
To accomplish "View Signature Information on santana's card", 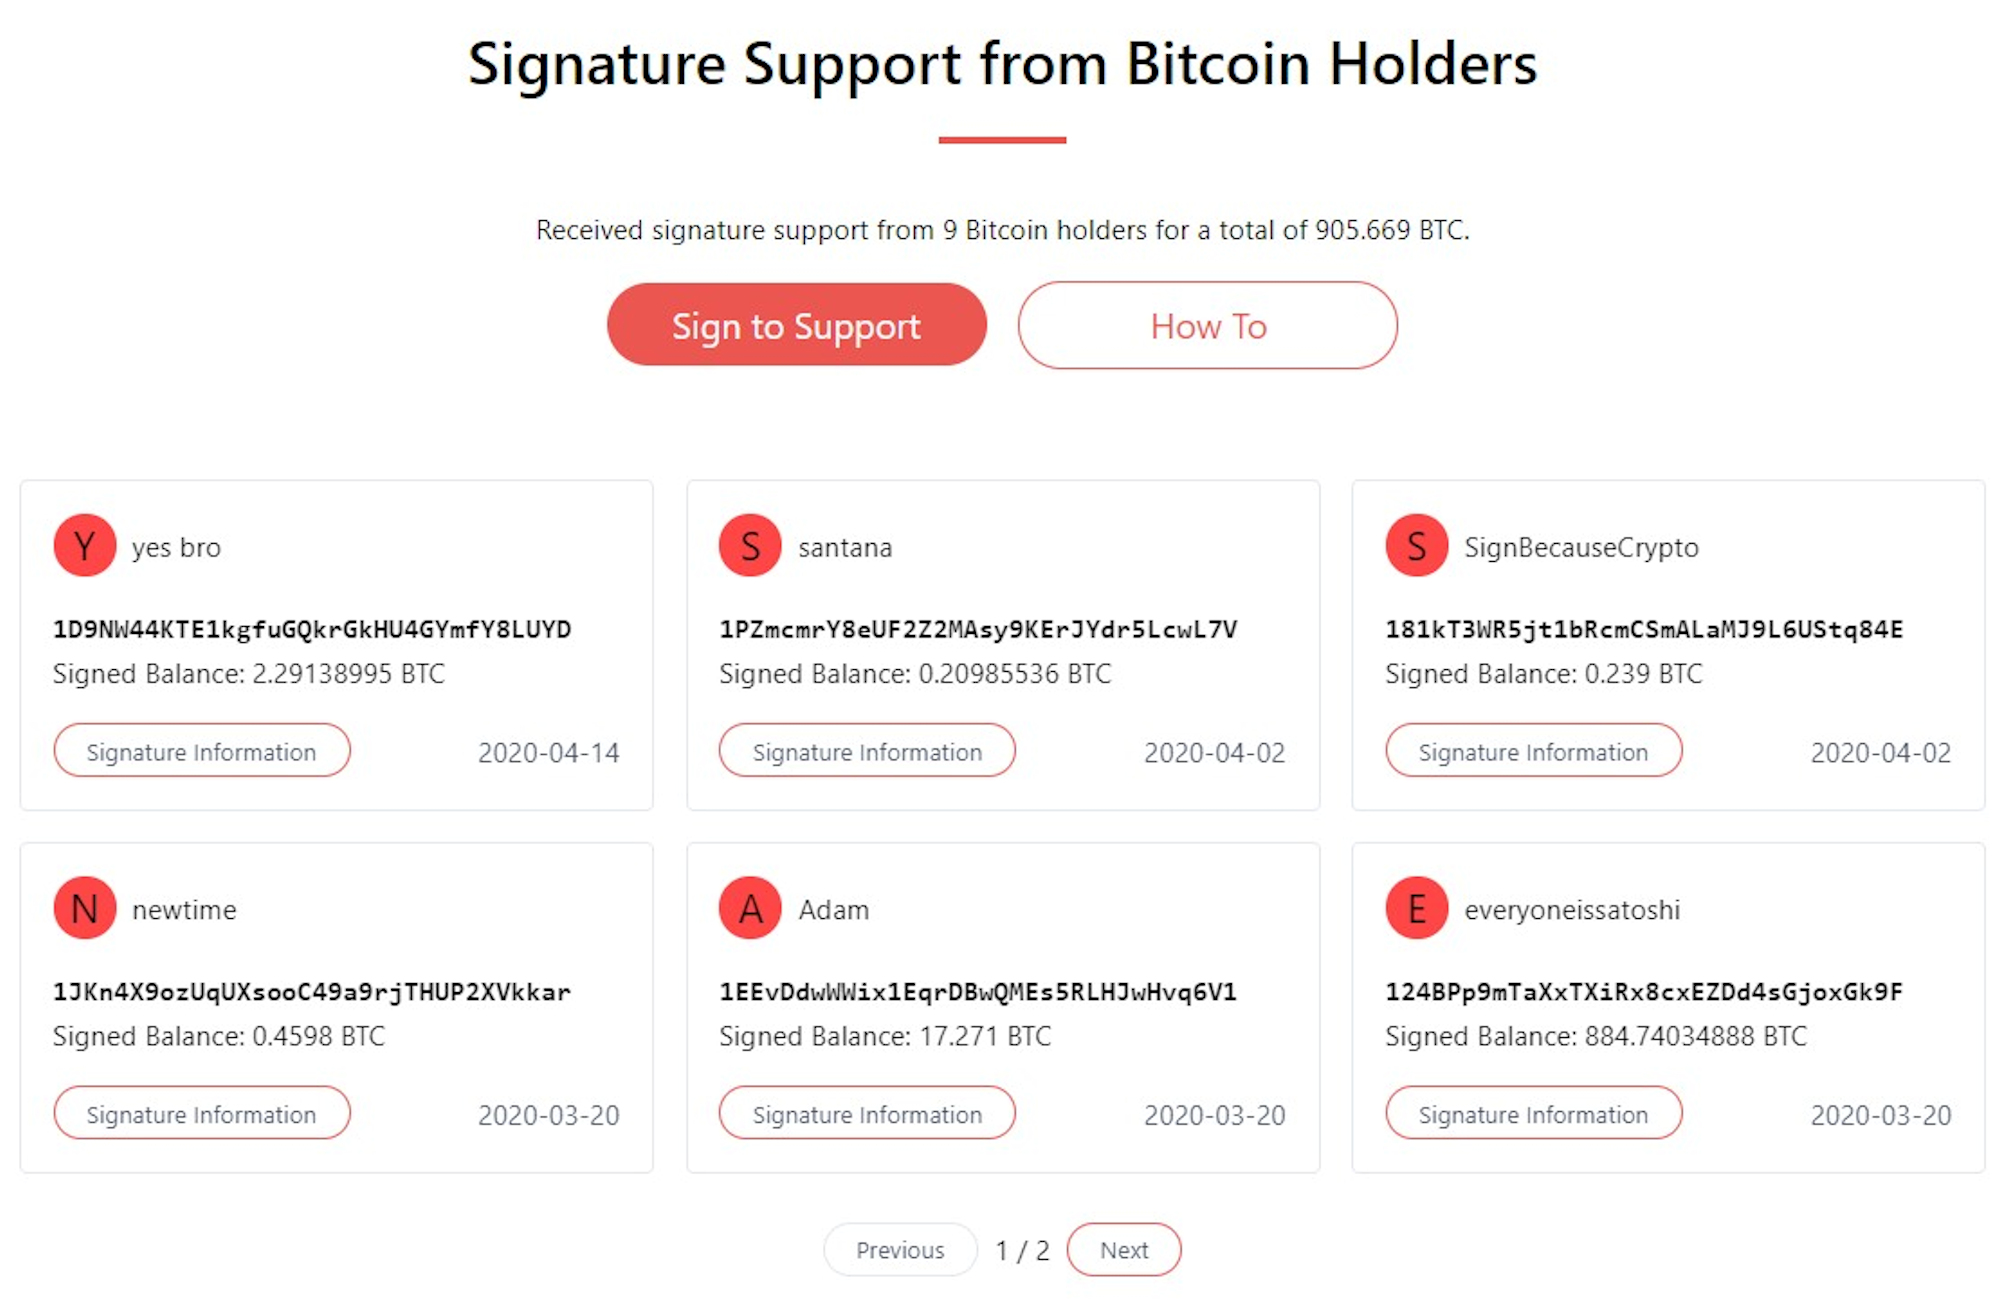I will pos(867,751).
